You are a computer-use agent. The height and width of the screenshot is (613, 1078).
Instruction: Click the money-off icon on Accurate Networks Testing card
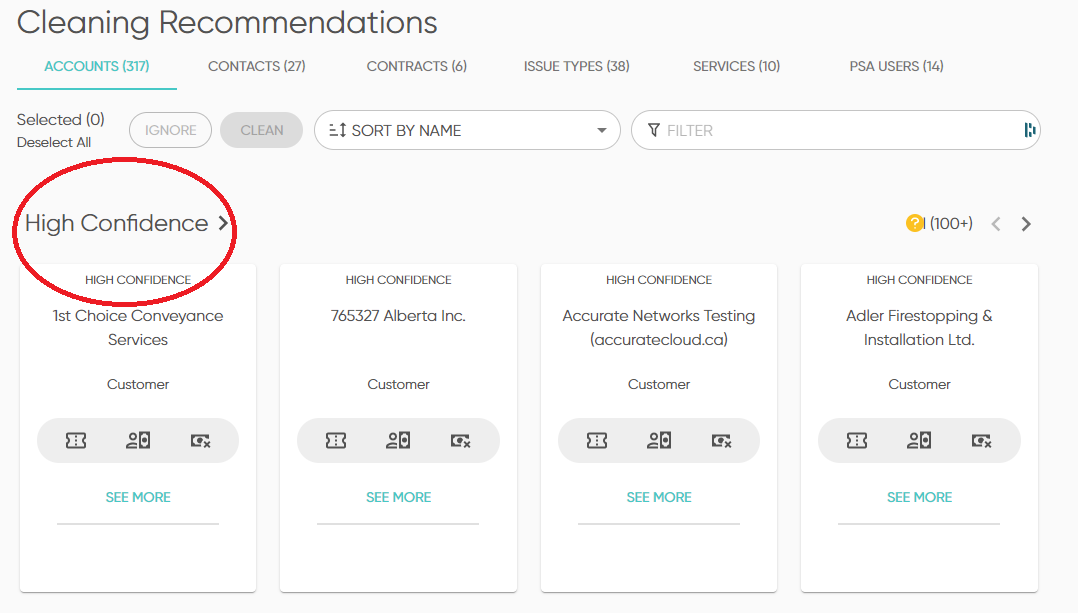(x=720, y=440)
